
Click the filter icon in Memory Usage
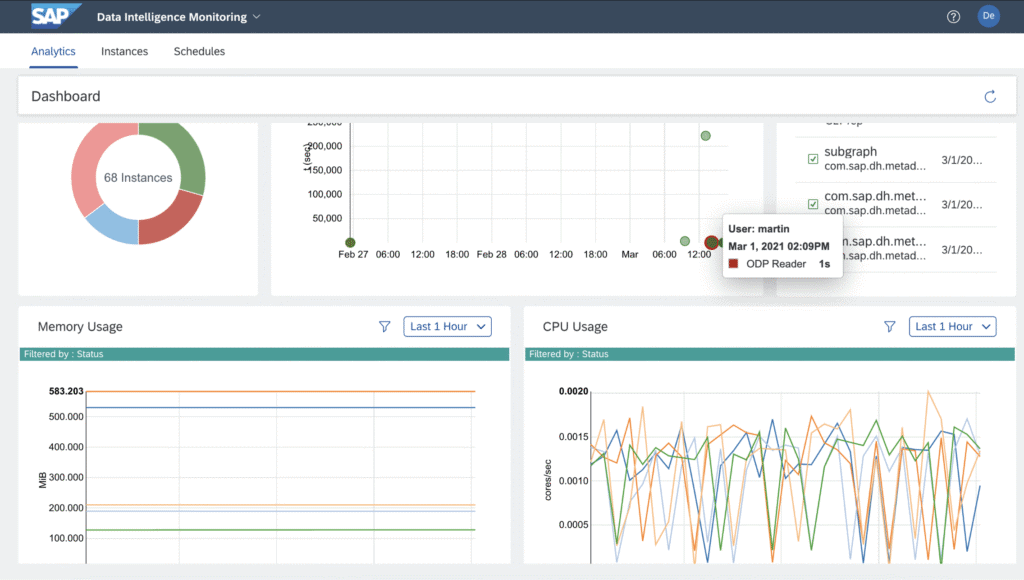[384, 326]
